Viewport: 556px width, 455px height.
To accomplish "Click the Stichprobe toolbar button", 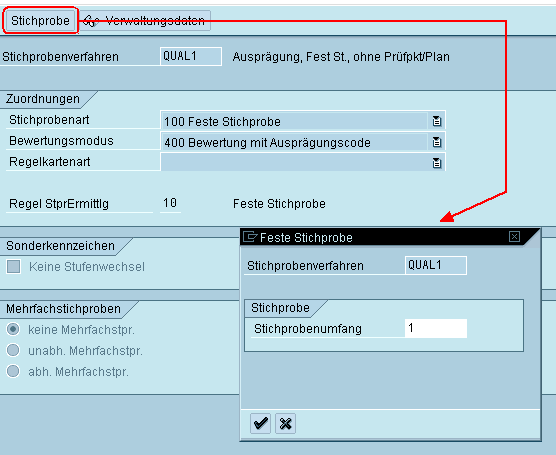I will pos(40,21).
